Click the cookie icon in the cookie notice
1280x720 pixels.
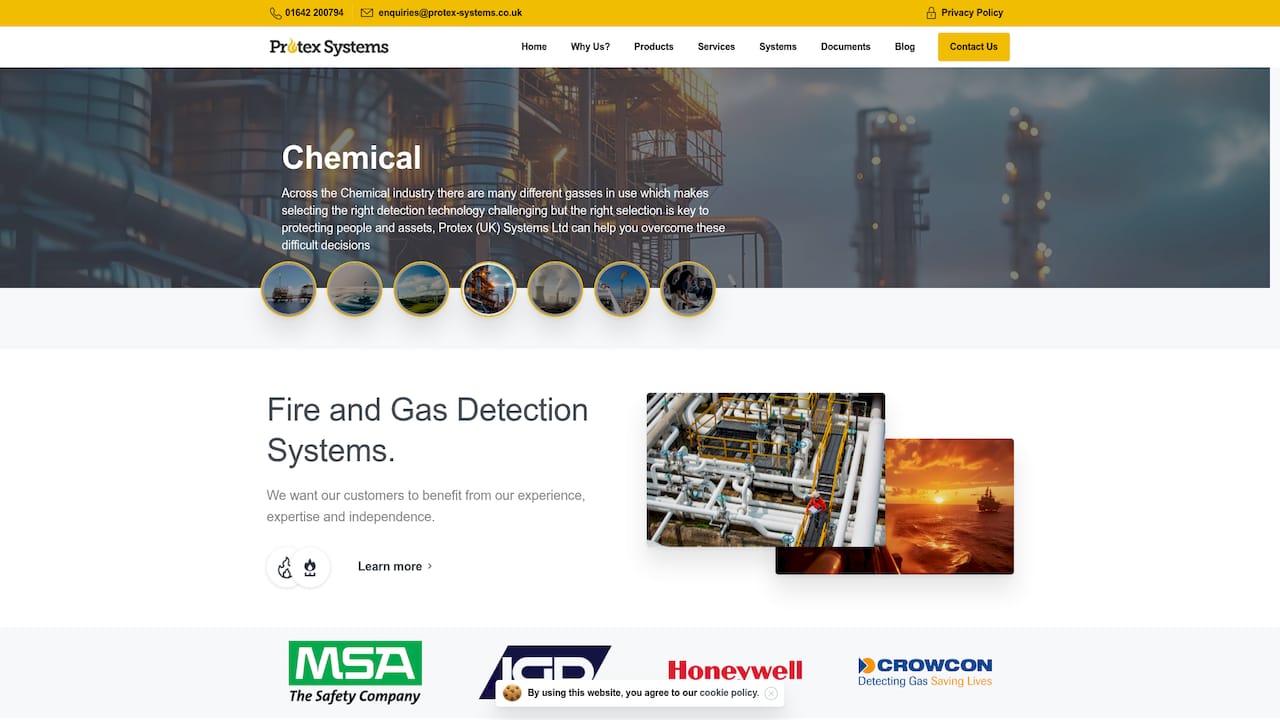point(512,693)
